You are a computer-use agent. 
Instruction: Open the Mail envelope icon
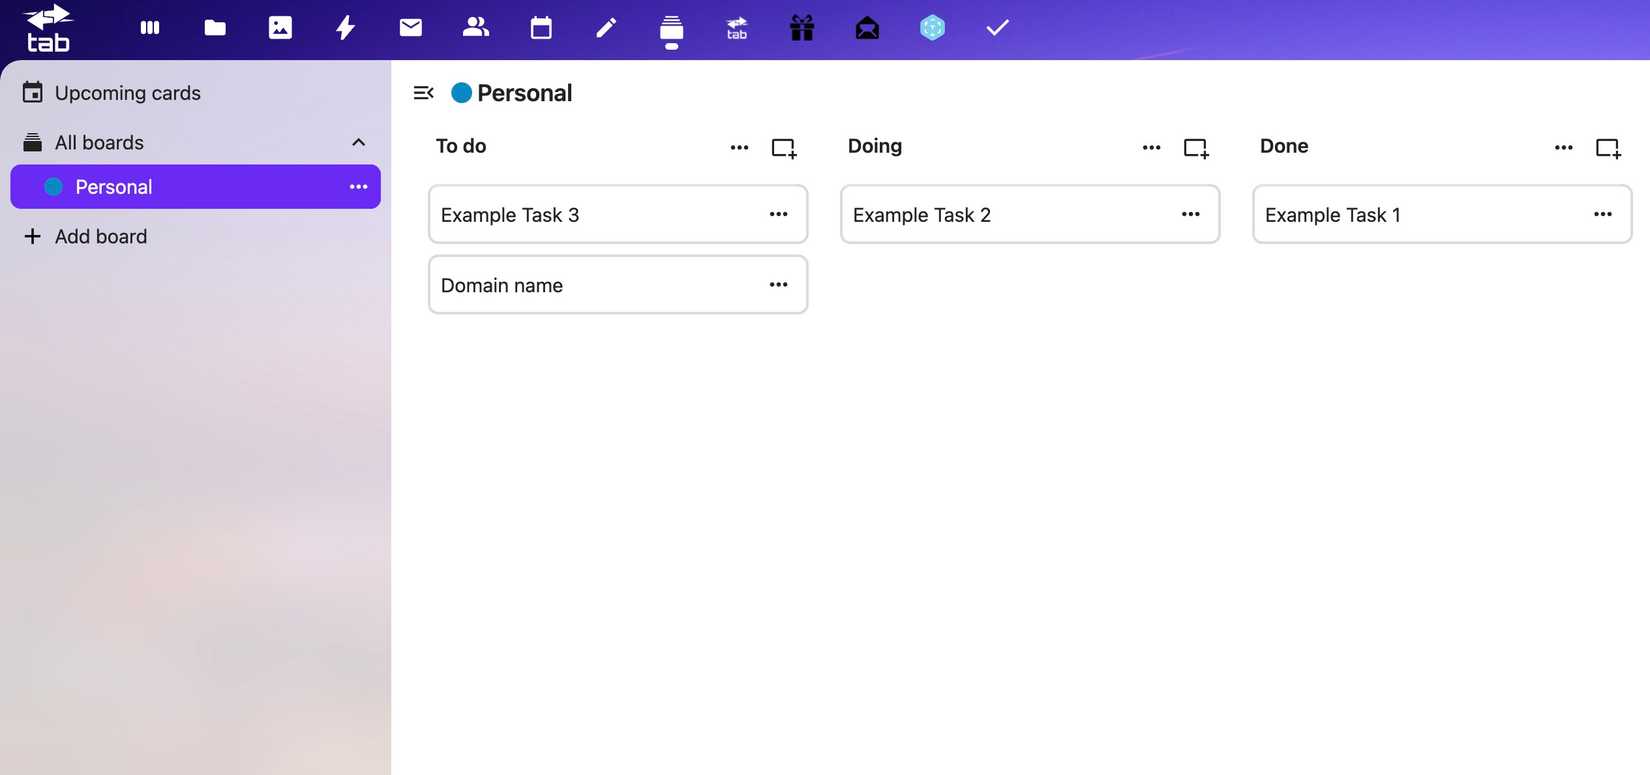pos(410,28)
